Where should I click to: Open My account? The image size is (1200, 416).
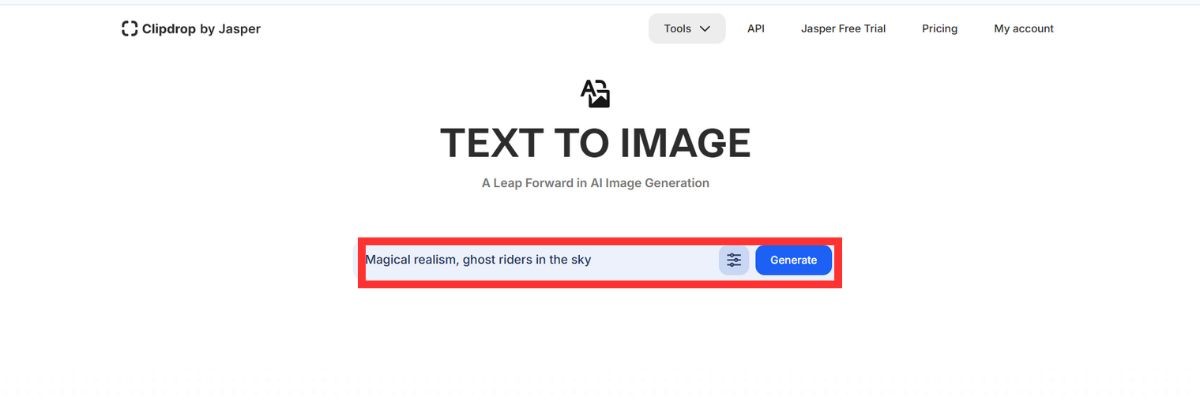1024,29
